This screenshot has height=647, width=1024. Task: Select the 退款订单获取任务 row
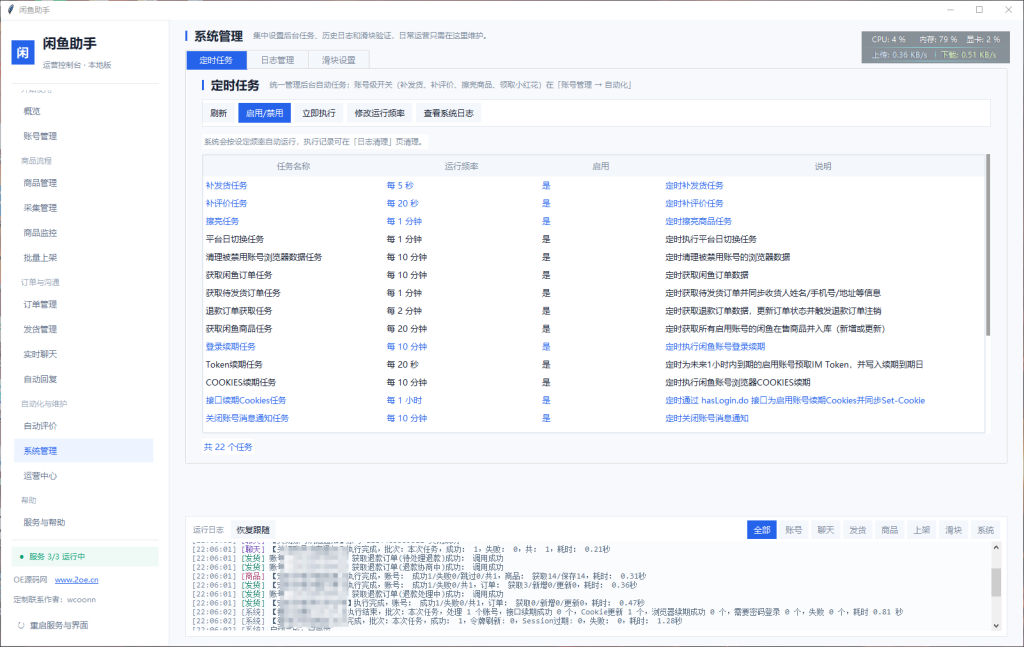coord(594,311)
